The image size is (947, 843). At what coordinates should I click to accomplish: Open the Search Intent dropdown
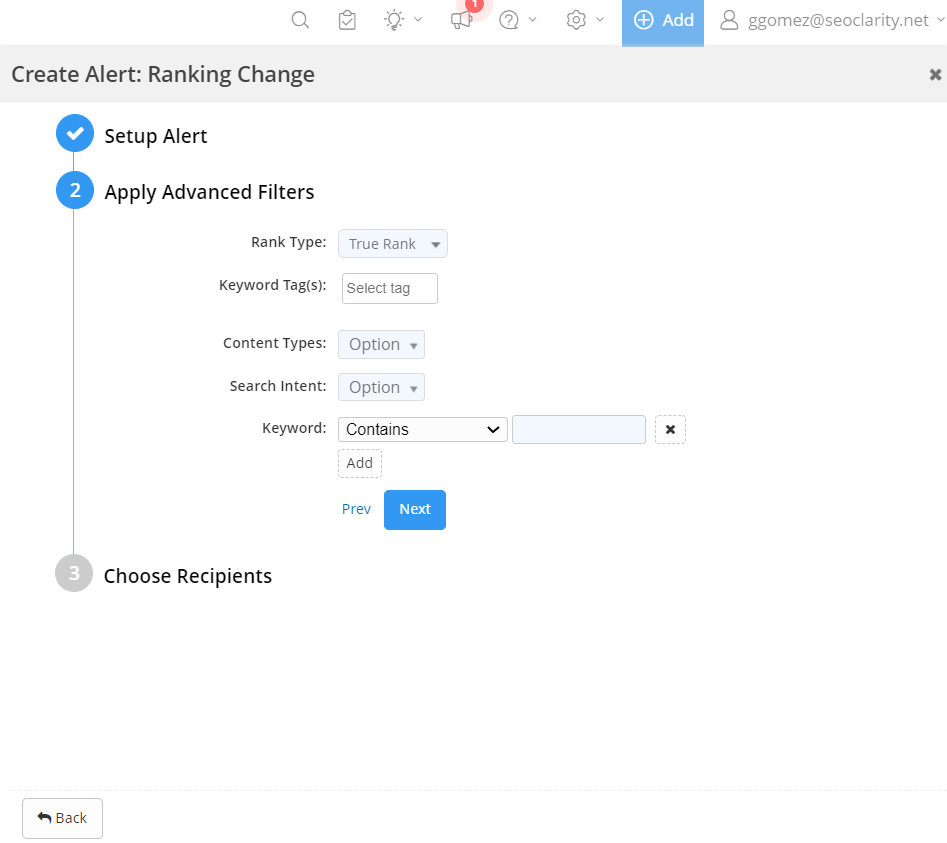click(x=381, y=388)
